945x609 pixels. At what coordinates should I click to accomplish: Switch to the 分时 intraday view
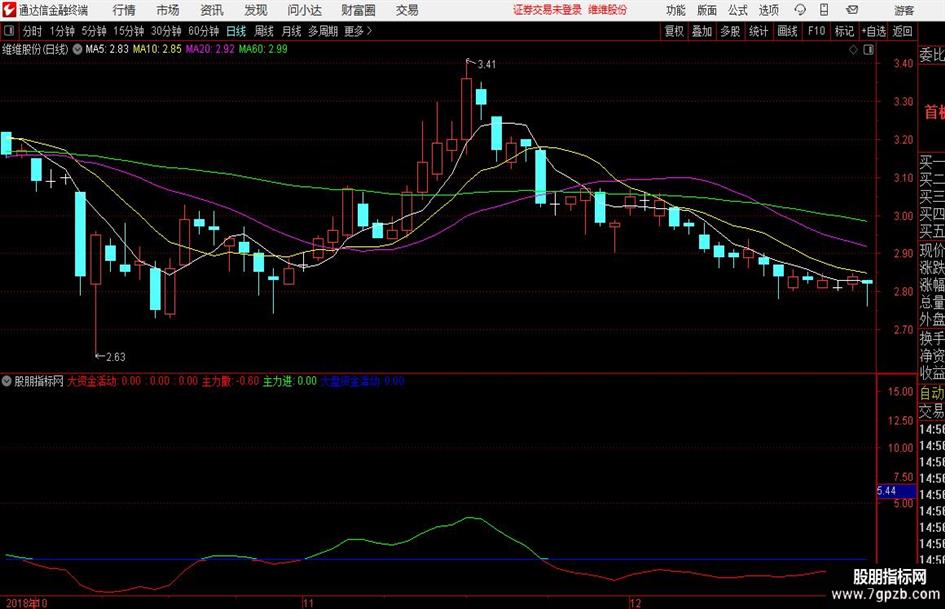click(x=33, y=31)
